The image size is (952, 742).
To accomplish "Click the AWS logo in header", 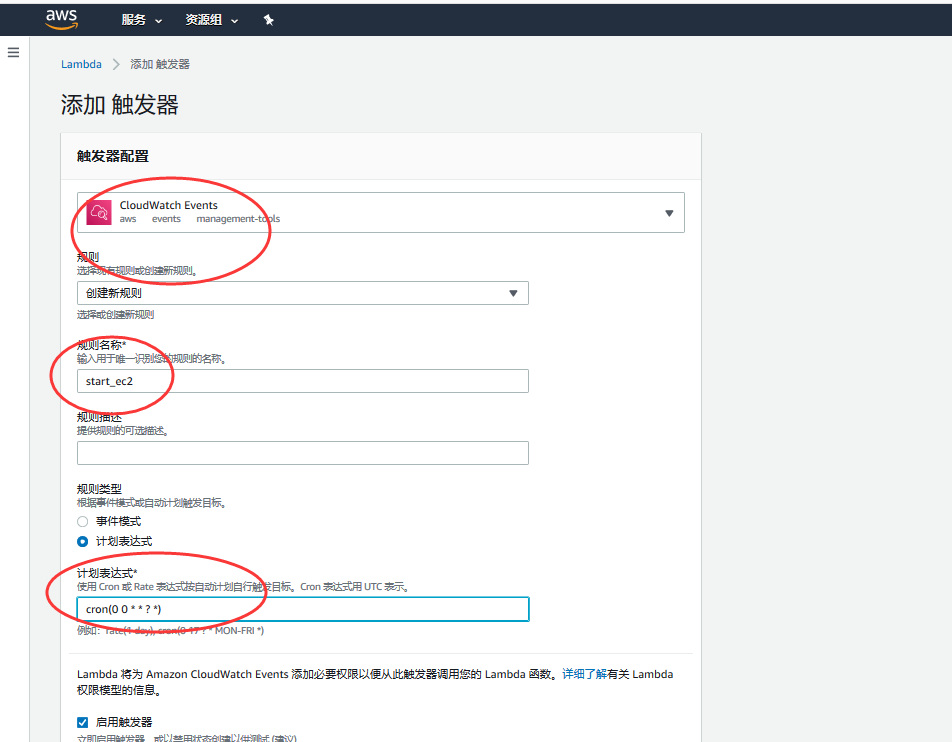I will (x=61, y=19).
